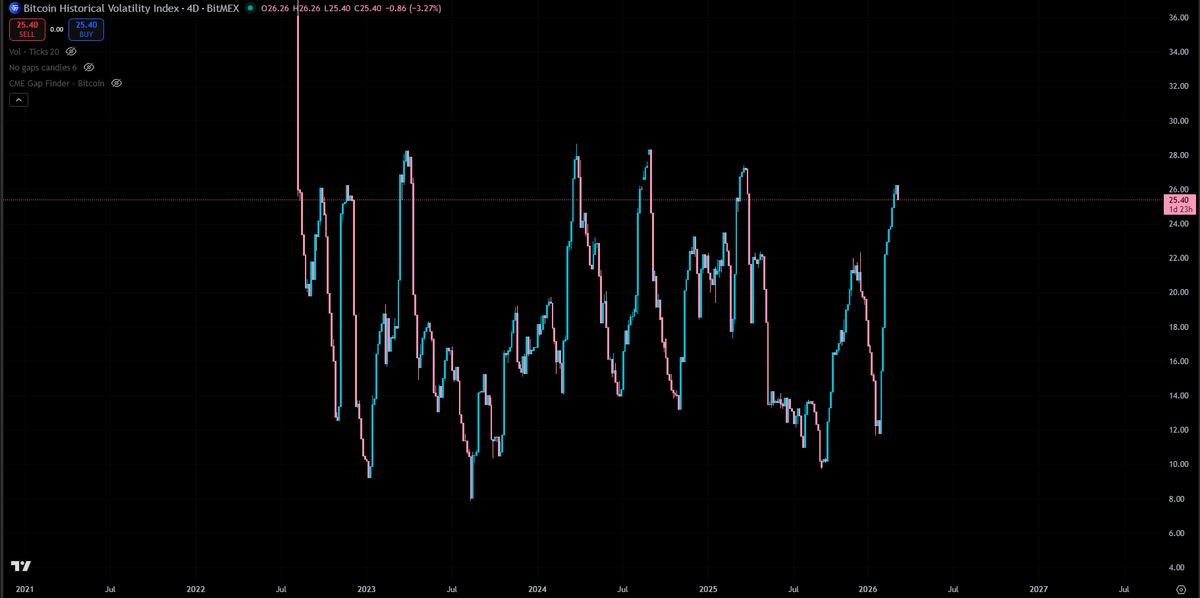Screen dimensions: 1200x598
Task: Click the Bitcoin Historical Volatility Index symbol logo
Action: click(13, 8)
